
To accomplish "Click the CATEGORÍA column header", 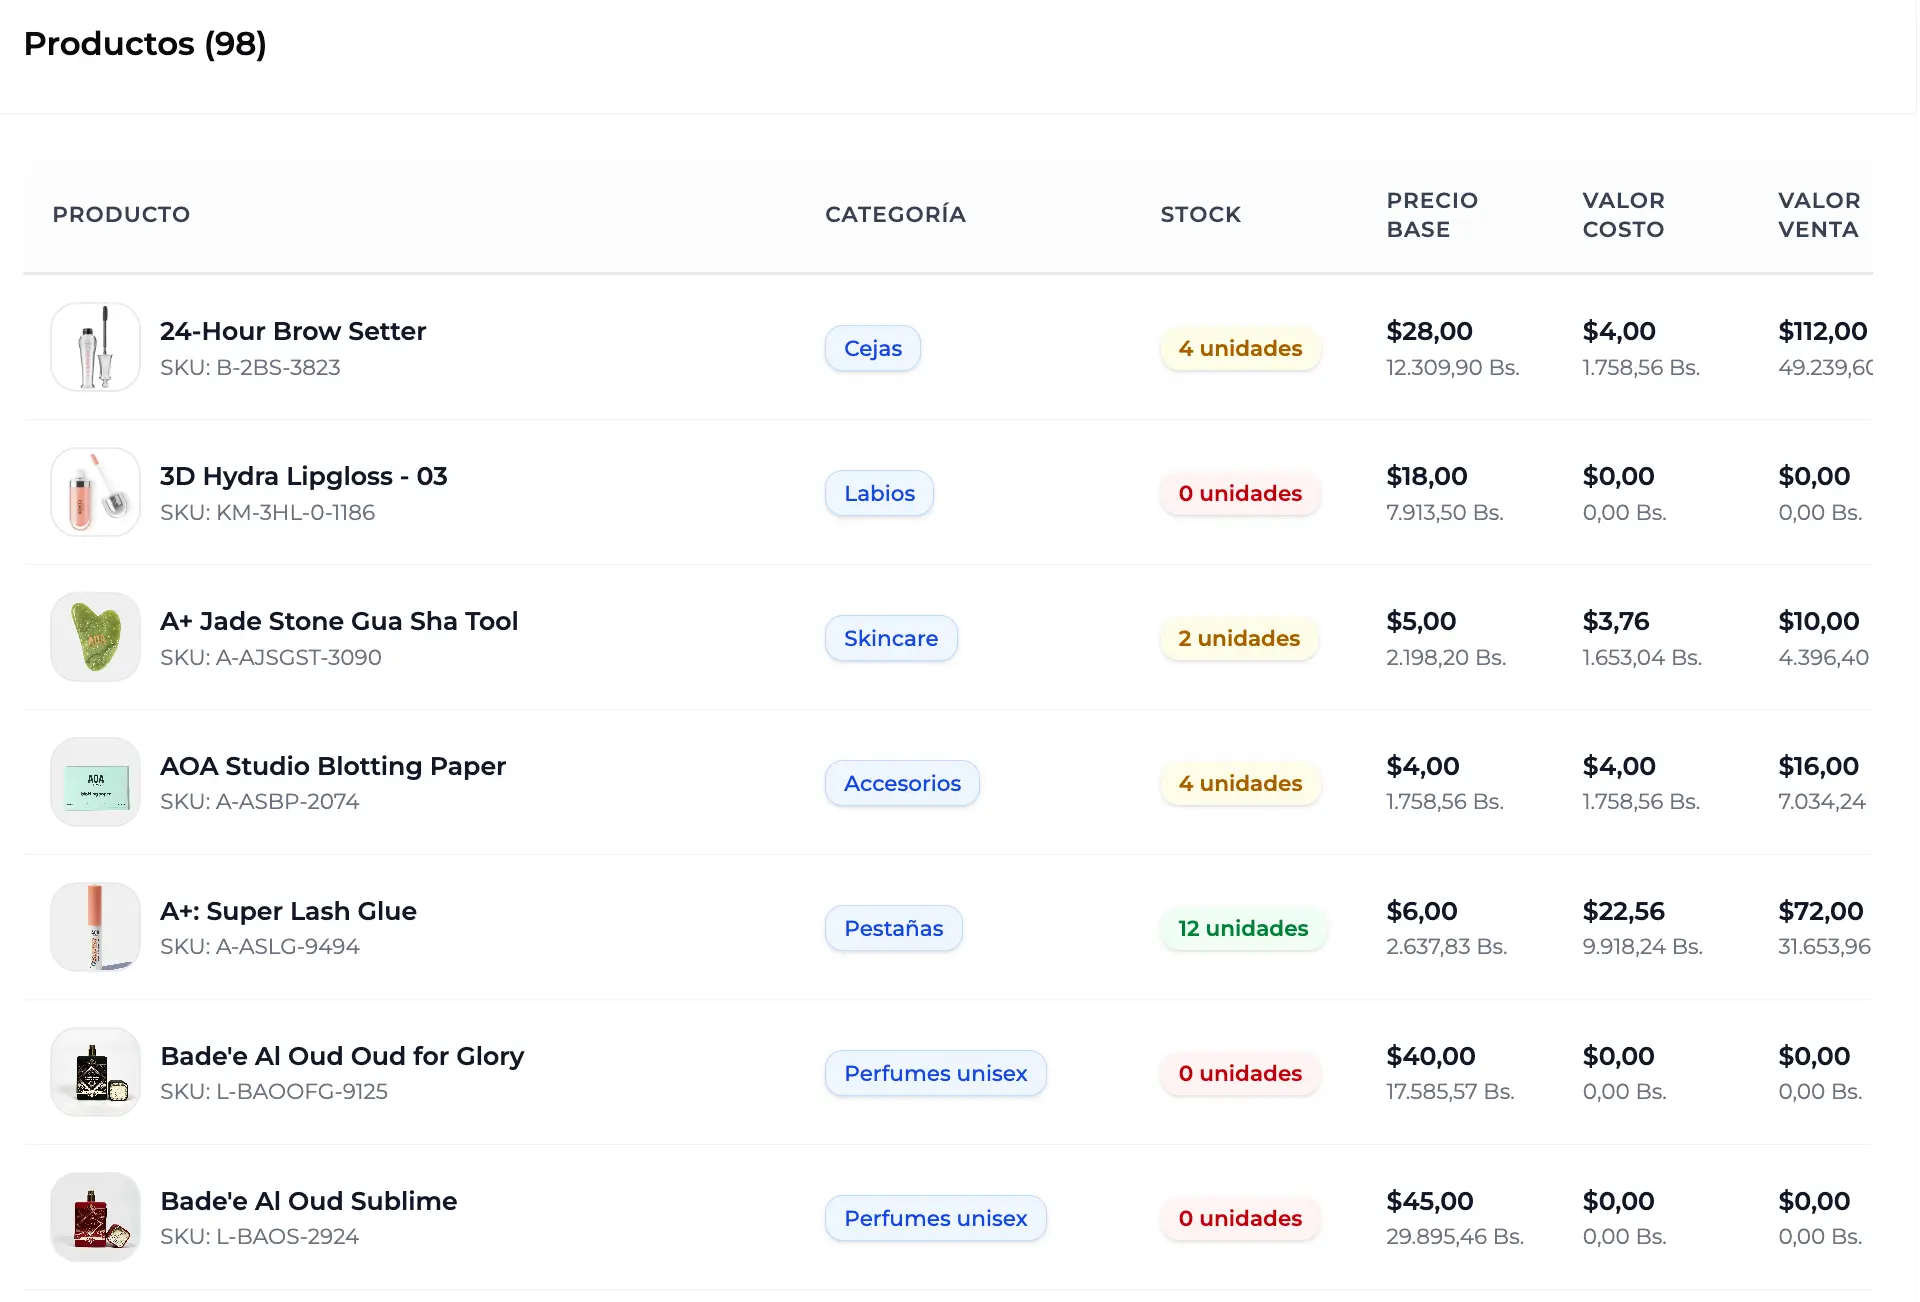I will (895, 214).
